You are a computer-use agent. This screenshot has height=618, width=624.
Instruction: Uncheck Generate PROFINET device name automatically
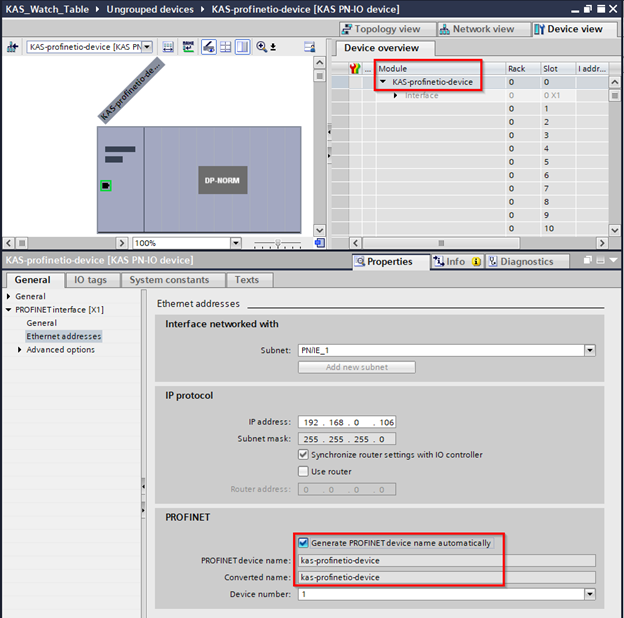[303, 543]
